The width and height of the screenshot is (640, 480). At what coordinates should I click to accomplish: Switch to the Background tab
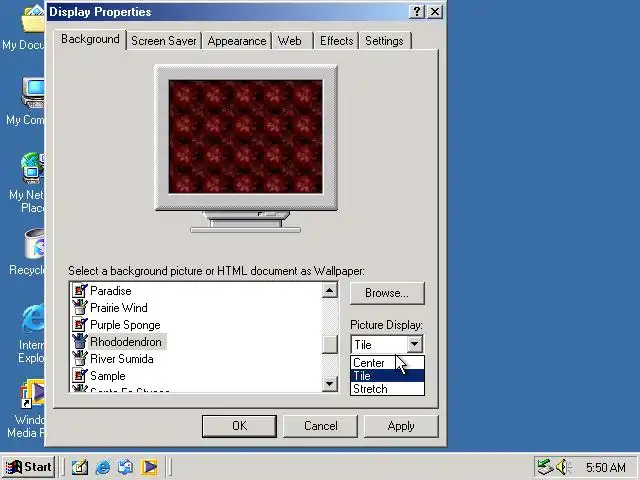tap(90, 39)
